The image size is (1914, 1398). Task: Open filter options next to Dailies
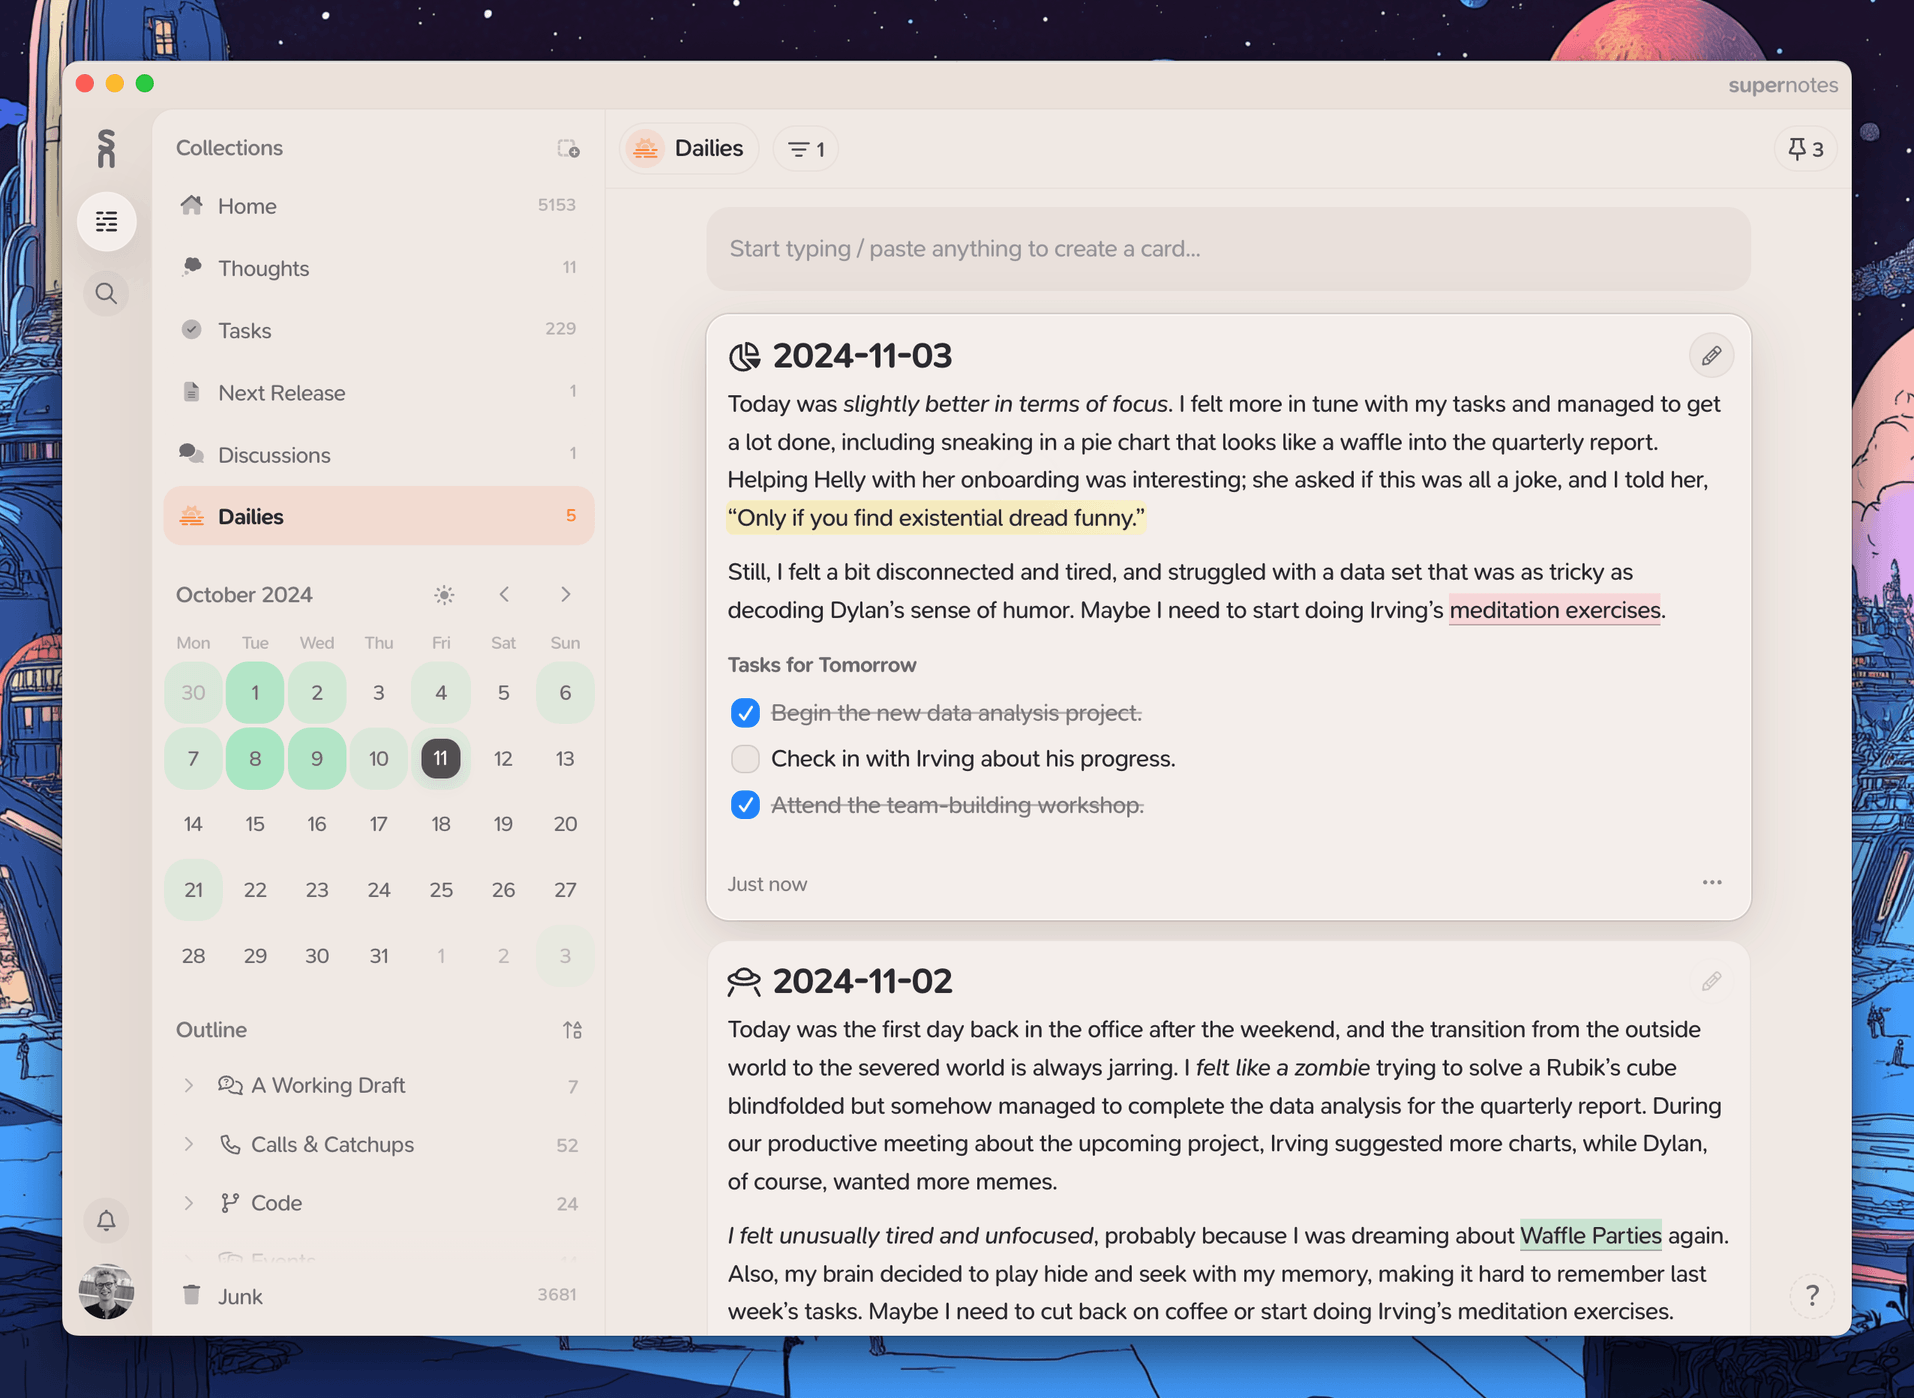[804, 148]
